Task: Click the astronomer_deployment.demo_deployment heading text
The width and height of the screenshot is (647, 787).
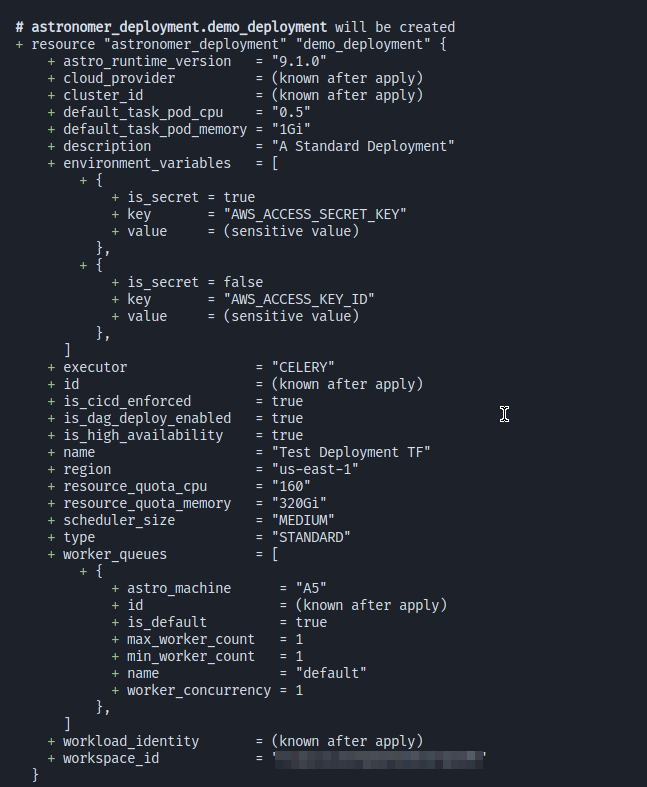Action: [179, 27]
